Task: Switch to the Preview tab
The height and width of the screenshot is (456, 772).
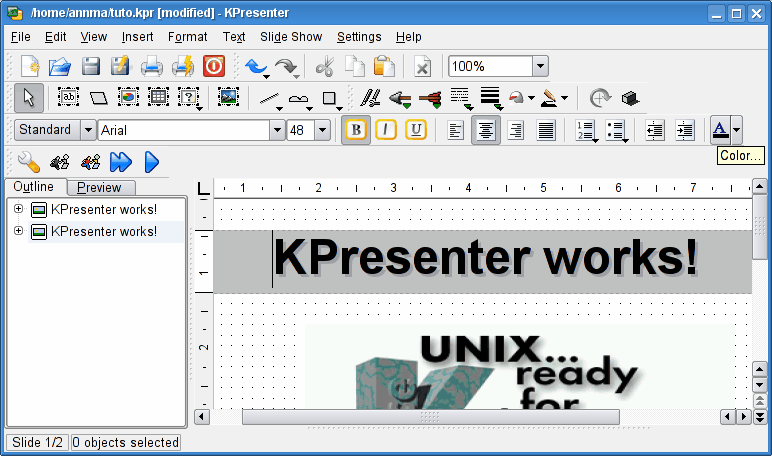Action: (99, 187)
